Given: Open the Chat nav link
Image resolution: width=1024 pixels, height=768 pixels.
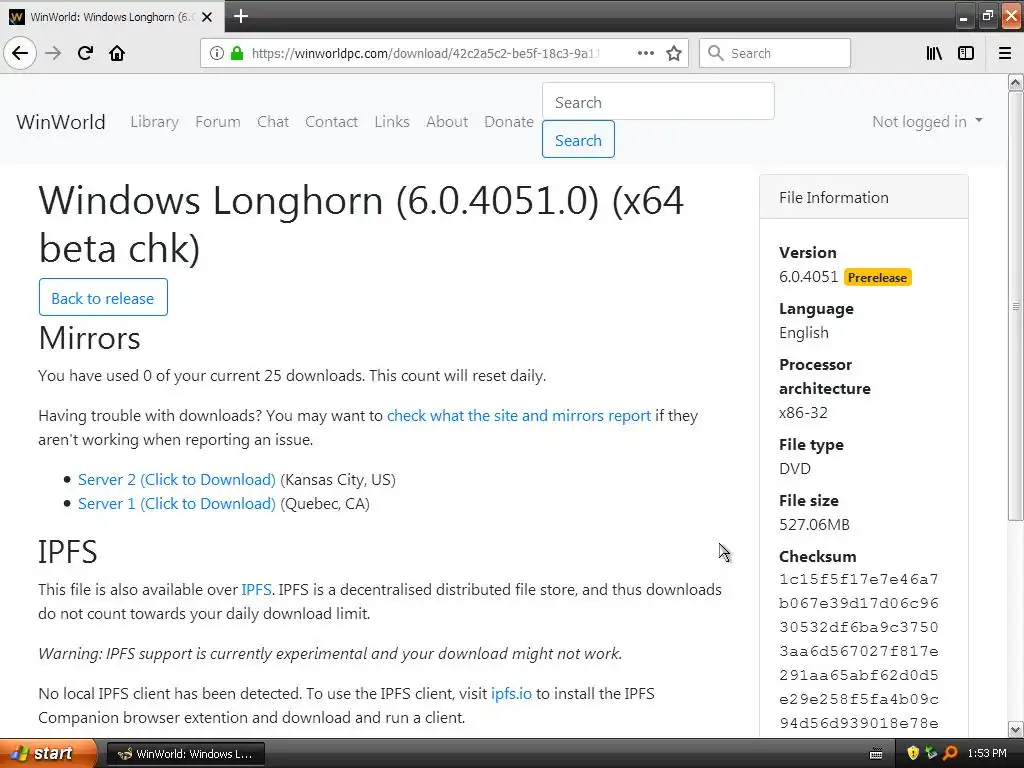Looking at the screenshot, I should click(273, 121).
